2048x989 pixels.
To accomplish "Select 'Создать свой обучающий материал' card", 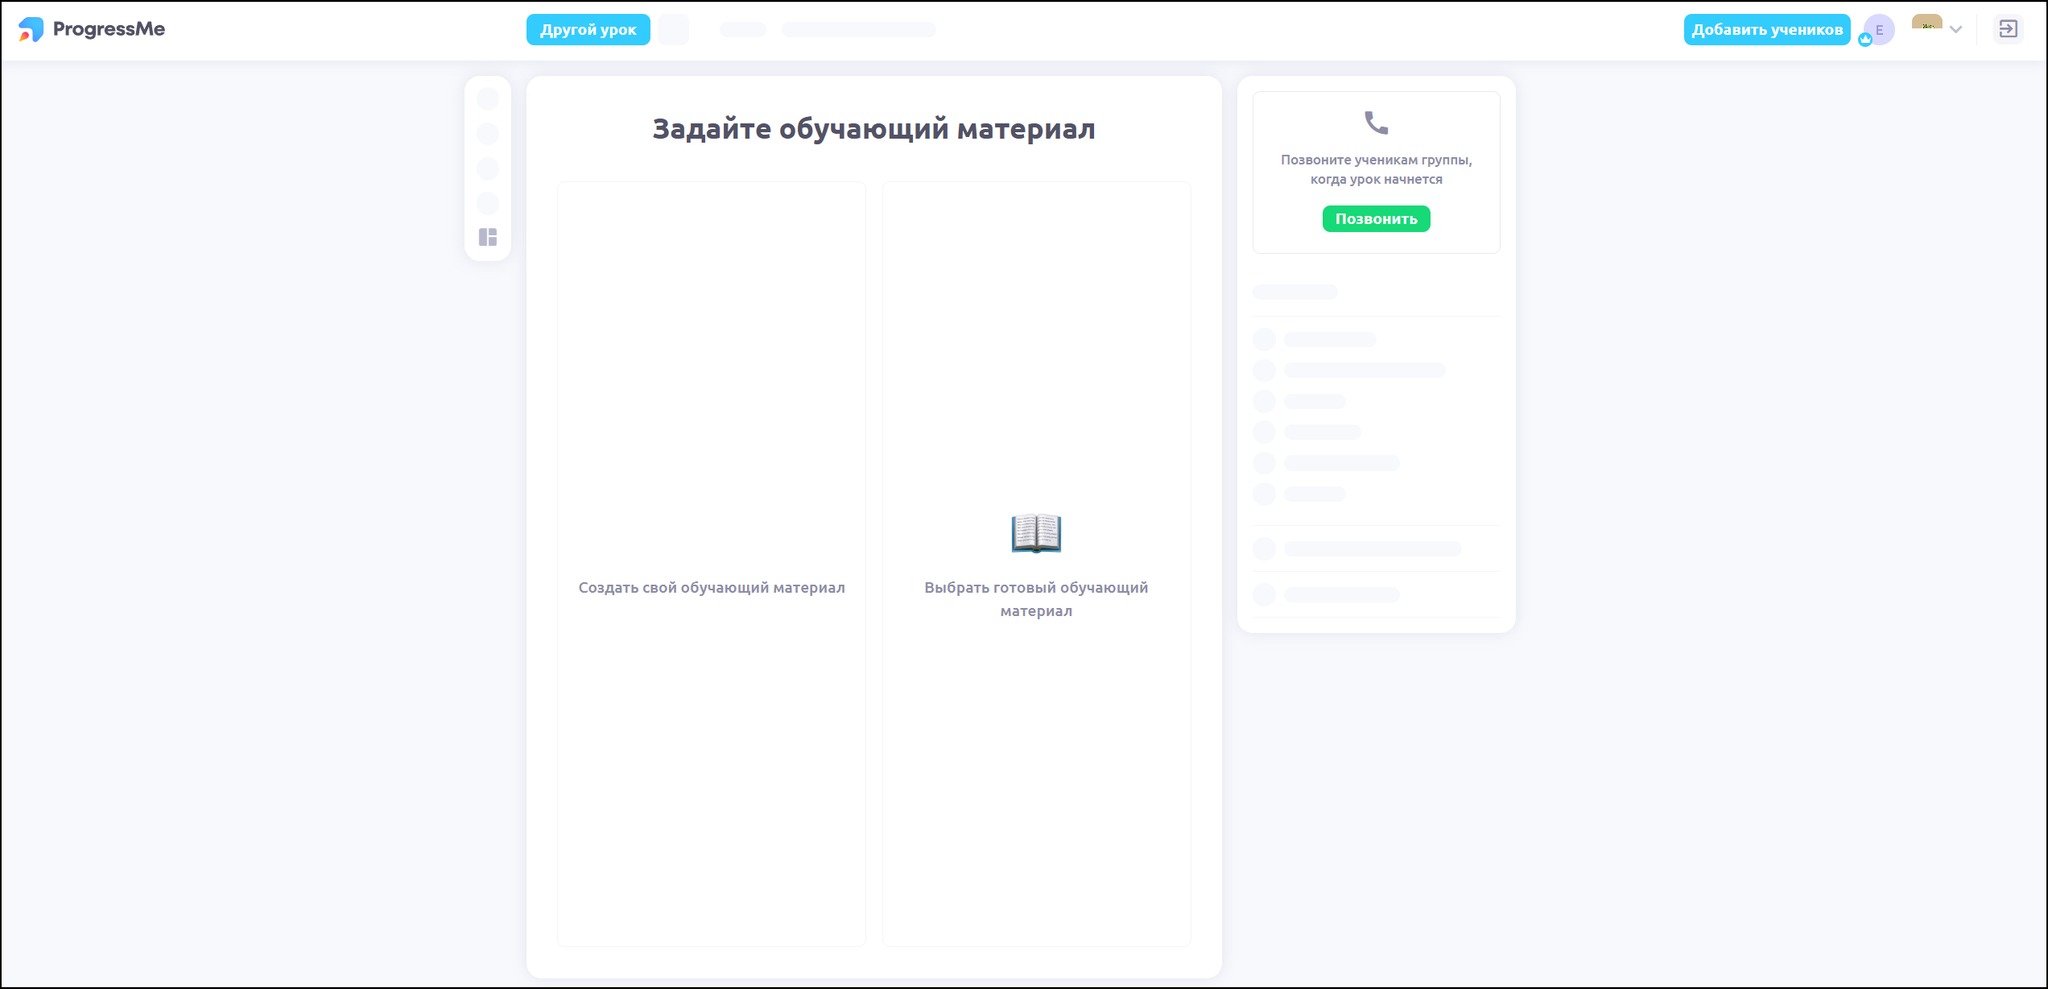I will (711, 564).
